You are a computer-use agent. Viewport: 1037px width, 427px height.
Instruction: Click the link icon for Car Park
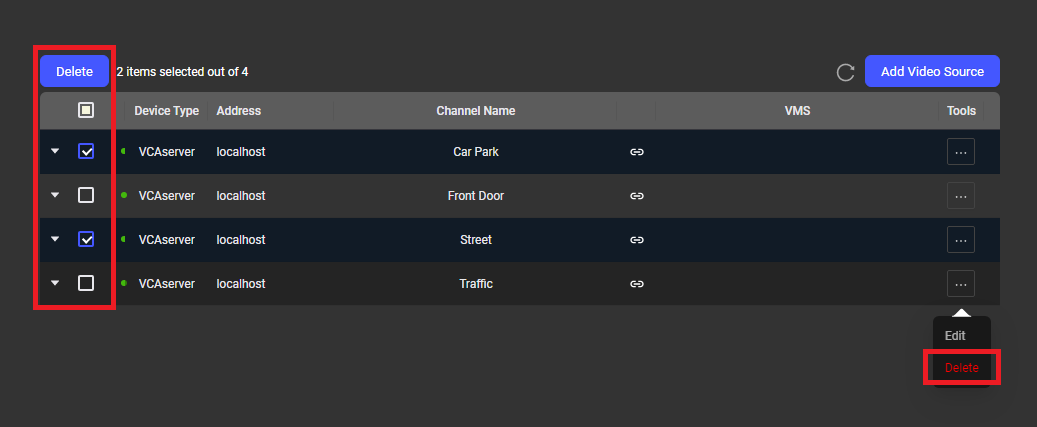click(x=636, y=152)
